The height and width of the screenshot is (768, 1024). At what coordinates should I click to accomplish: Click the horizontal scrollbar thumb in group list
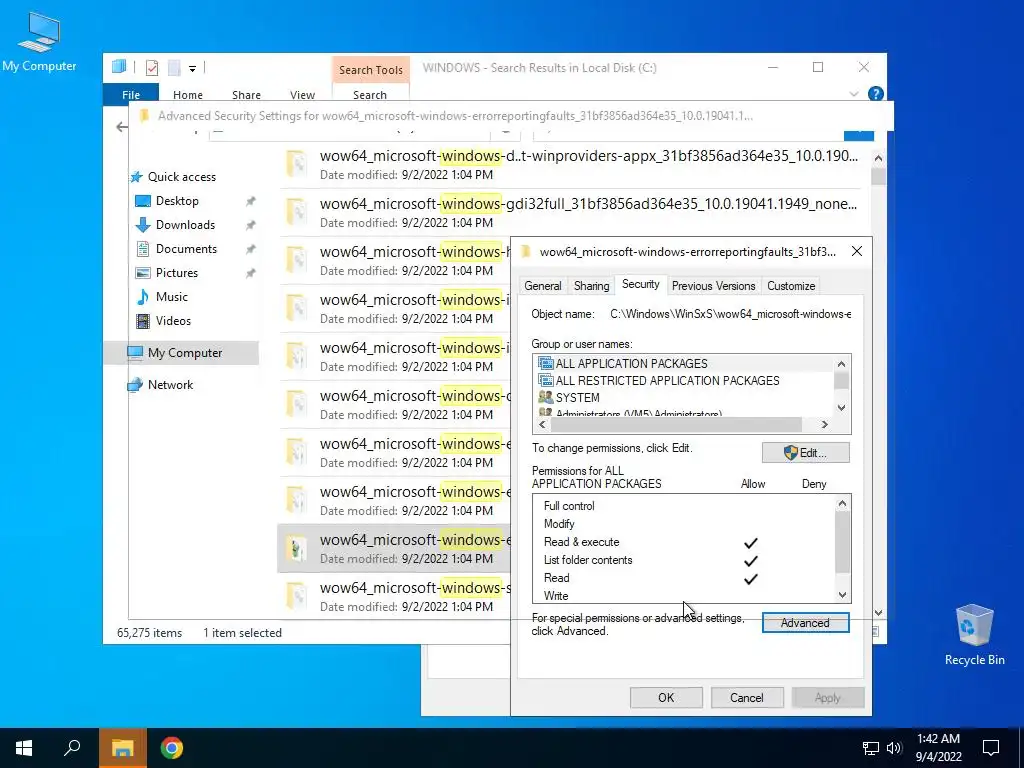pos(676,424)
